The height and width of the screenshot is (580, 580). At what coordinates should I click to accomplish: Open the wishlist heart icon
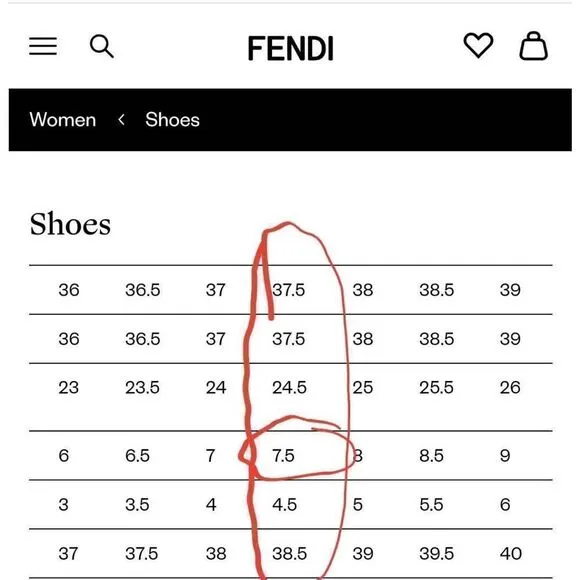(x=478, y=45)
